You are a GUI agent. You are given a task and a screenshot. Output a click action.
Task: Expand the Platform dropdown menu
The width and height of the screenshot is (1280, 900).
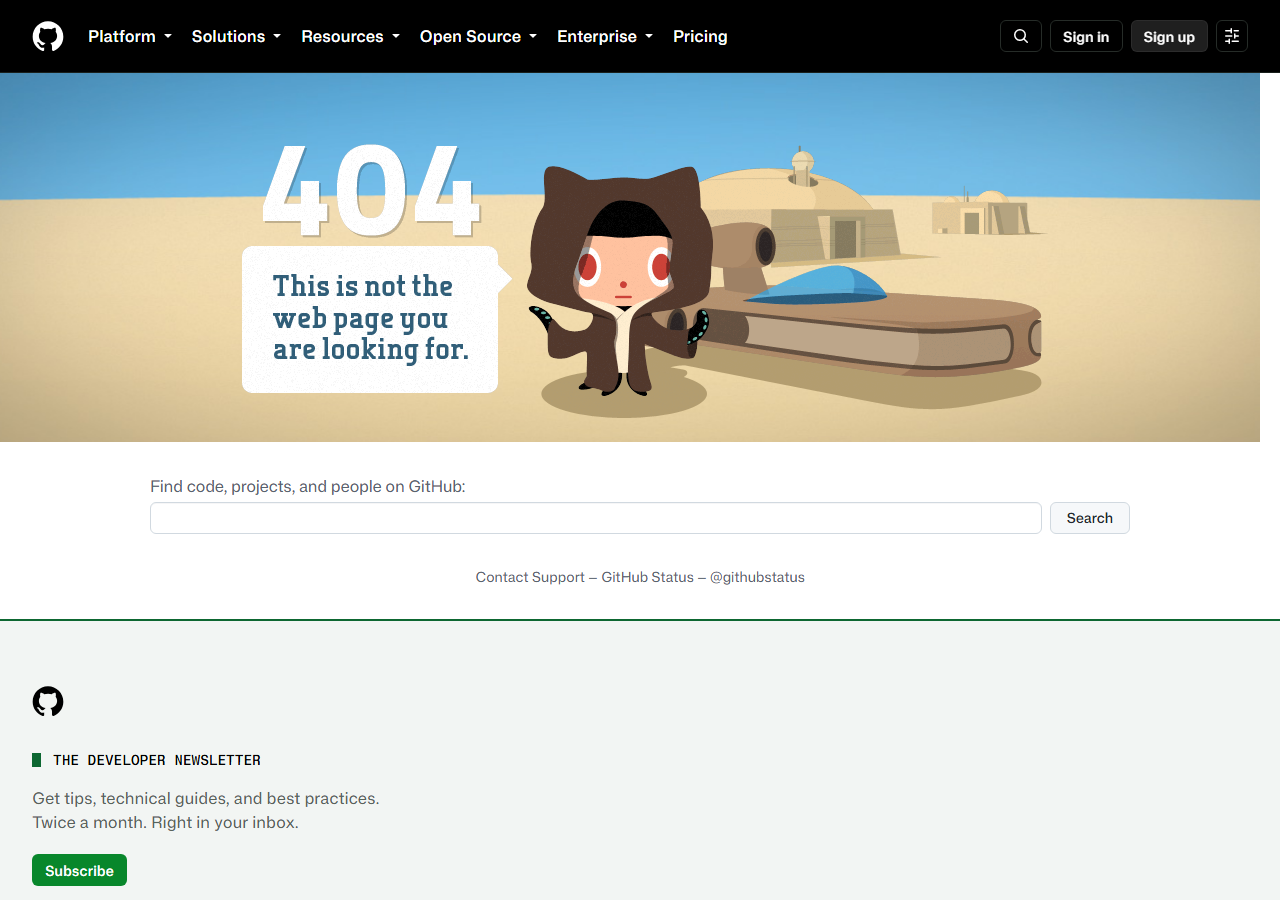[x=130, y=36]
